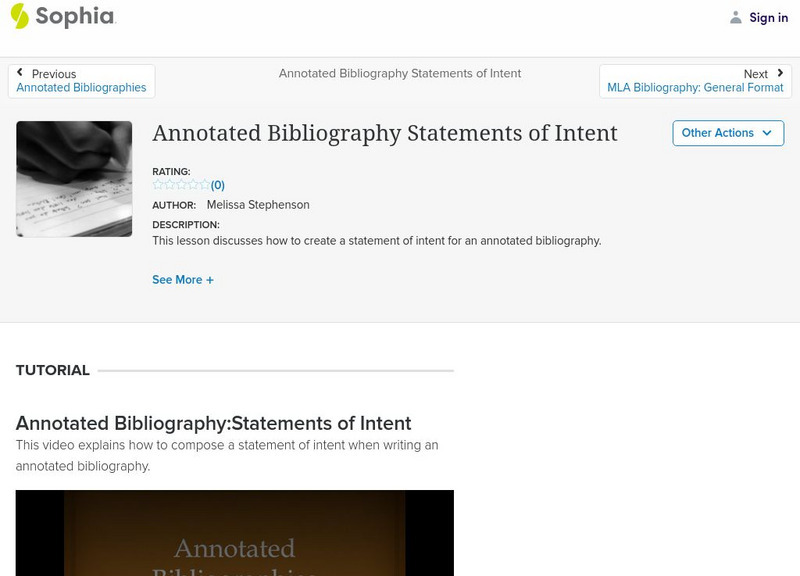The height and width of the screenshot is (576, 800).
Task: Click the Previous left arrow icon
Action: coord(20,73)
